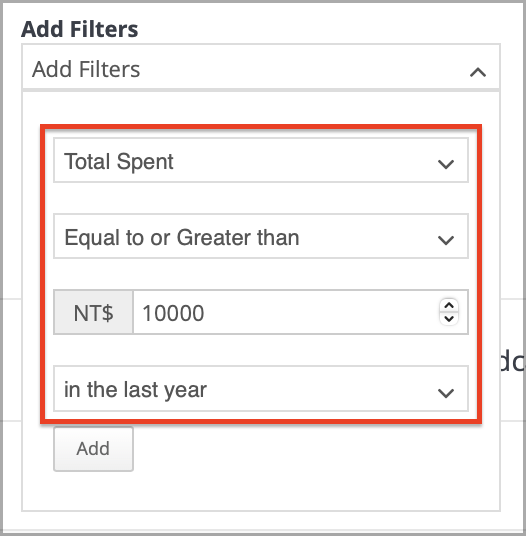
Task: Click the blank area below the Add button
Action: (x=261, y=491)
